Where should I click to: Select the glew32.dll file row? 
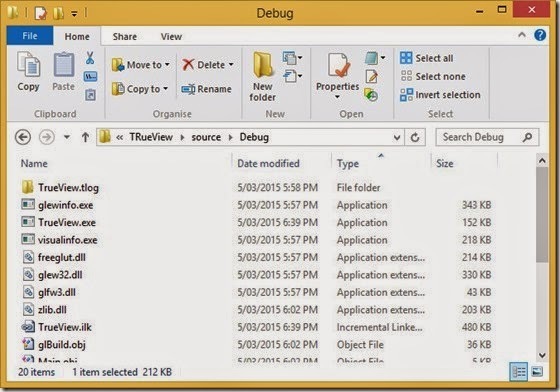(256, 275)
